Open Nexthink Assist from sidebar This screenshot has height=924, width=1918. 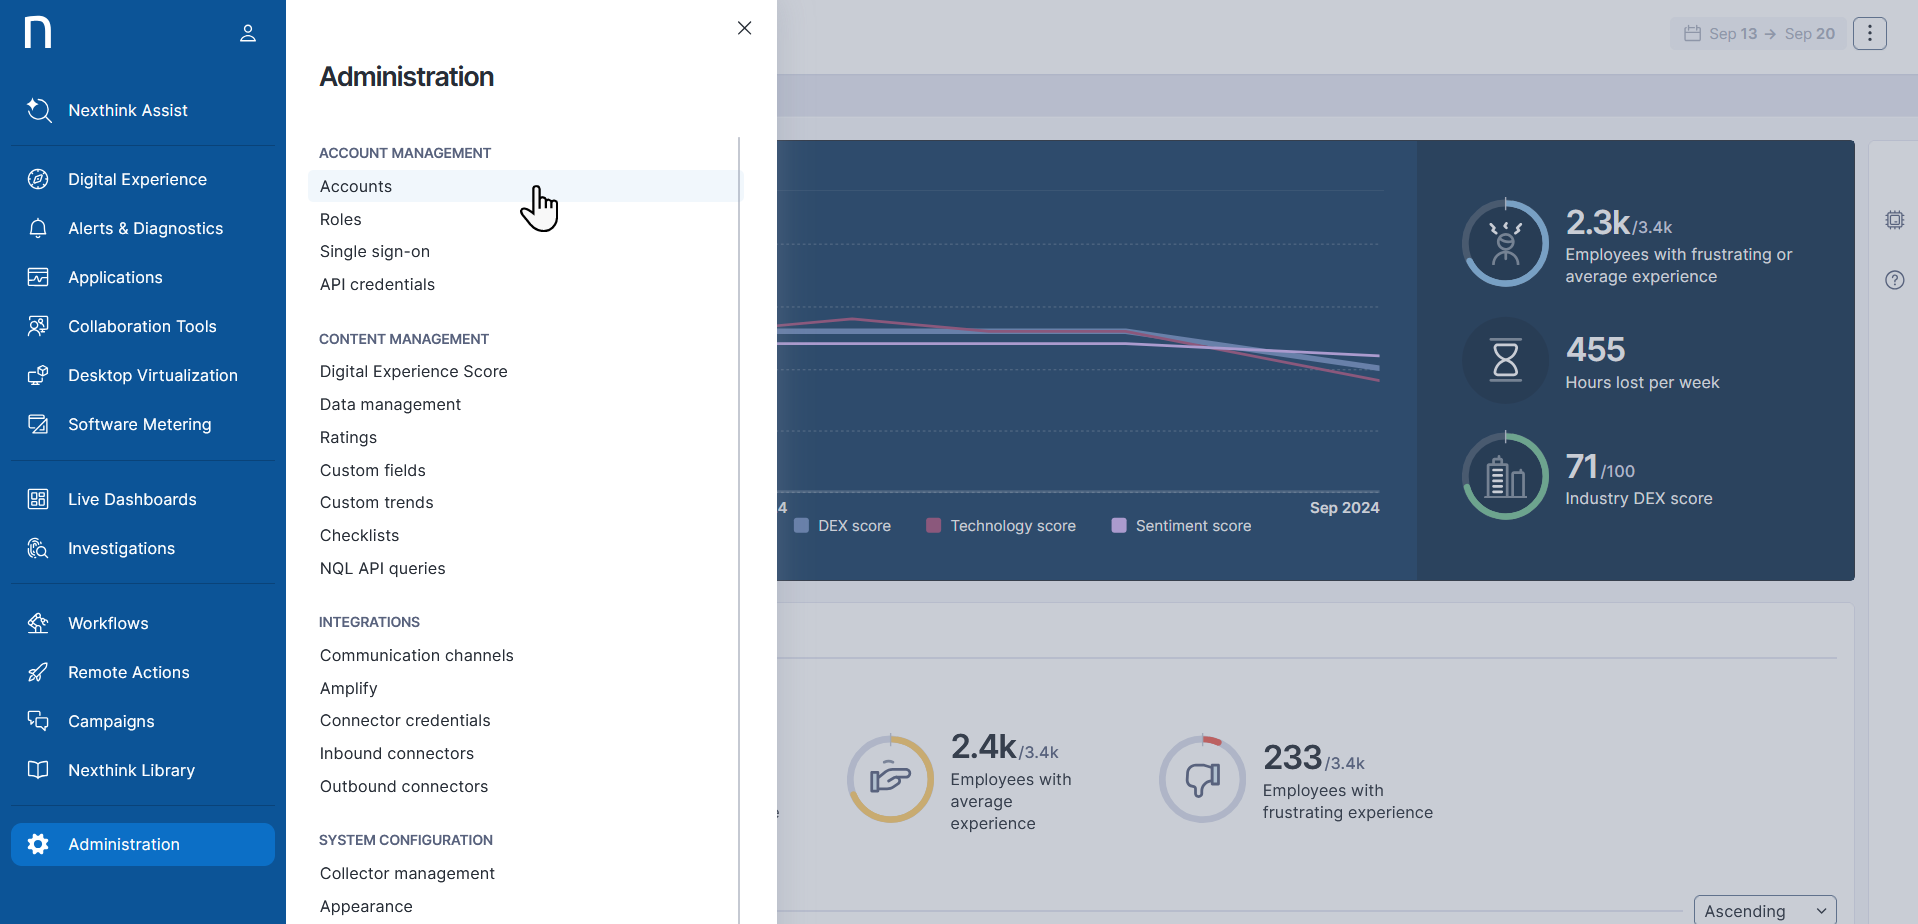click(128, 111)
